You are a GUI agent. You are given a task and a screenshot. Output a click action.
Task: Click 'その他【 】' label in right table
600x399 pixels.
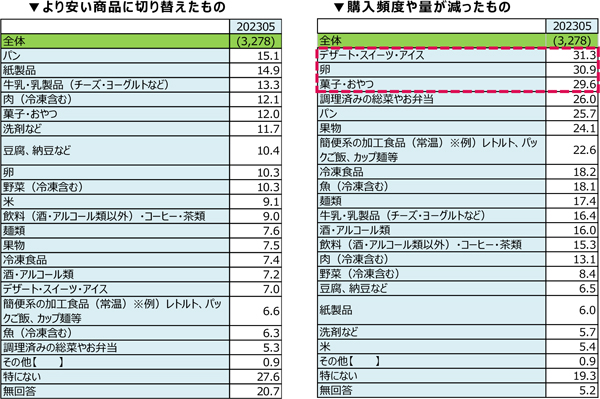(350, 361)
